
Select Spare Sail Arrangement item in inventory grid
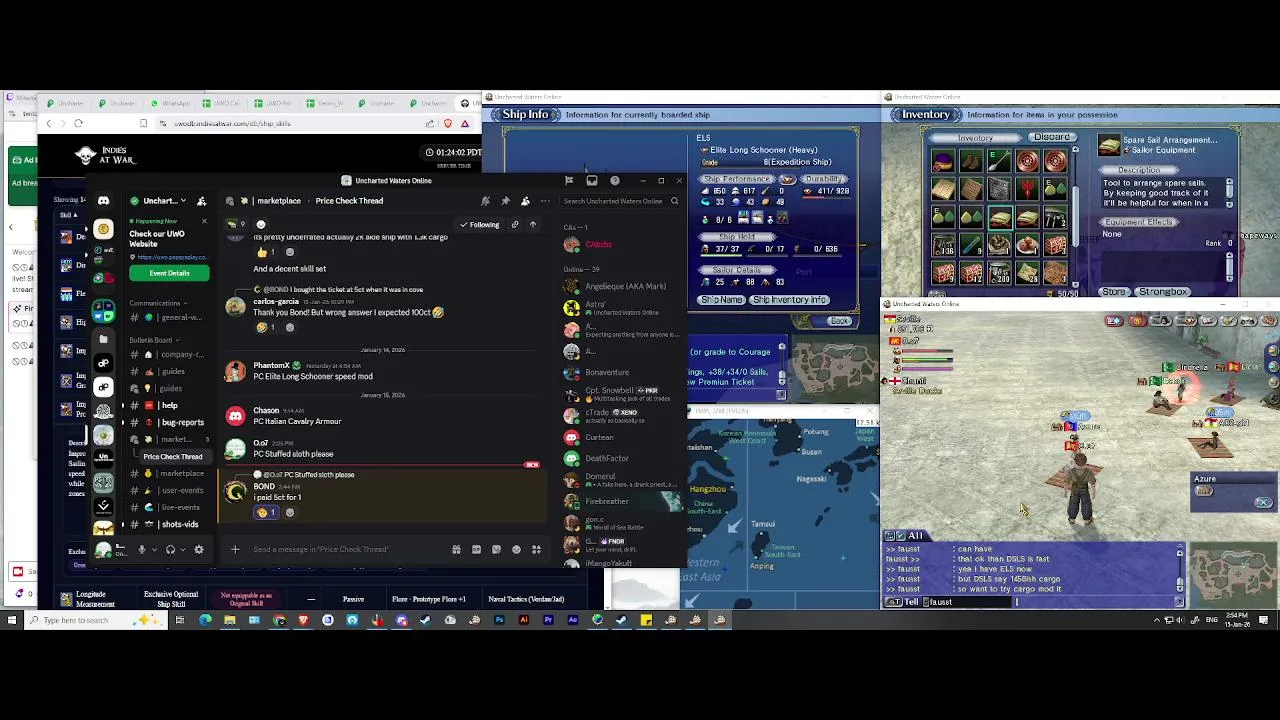[1000, 217]
